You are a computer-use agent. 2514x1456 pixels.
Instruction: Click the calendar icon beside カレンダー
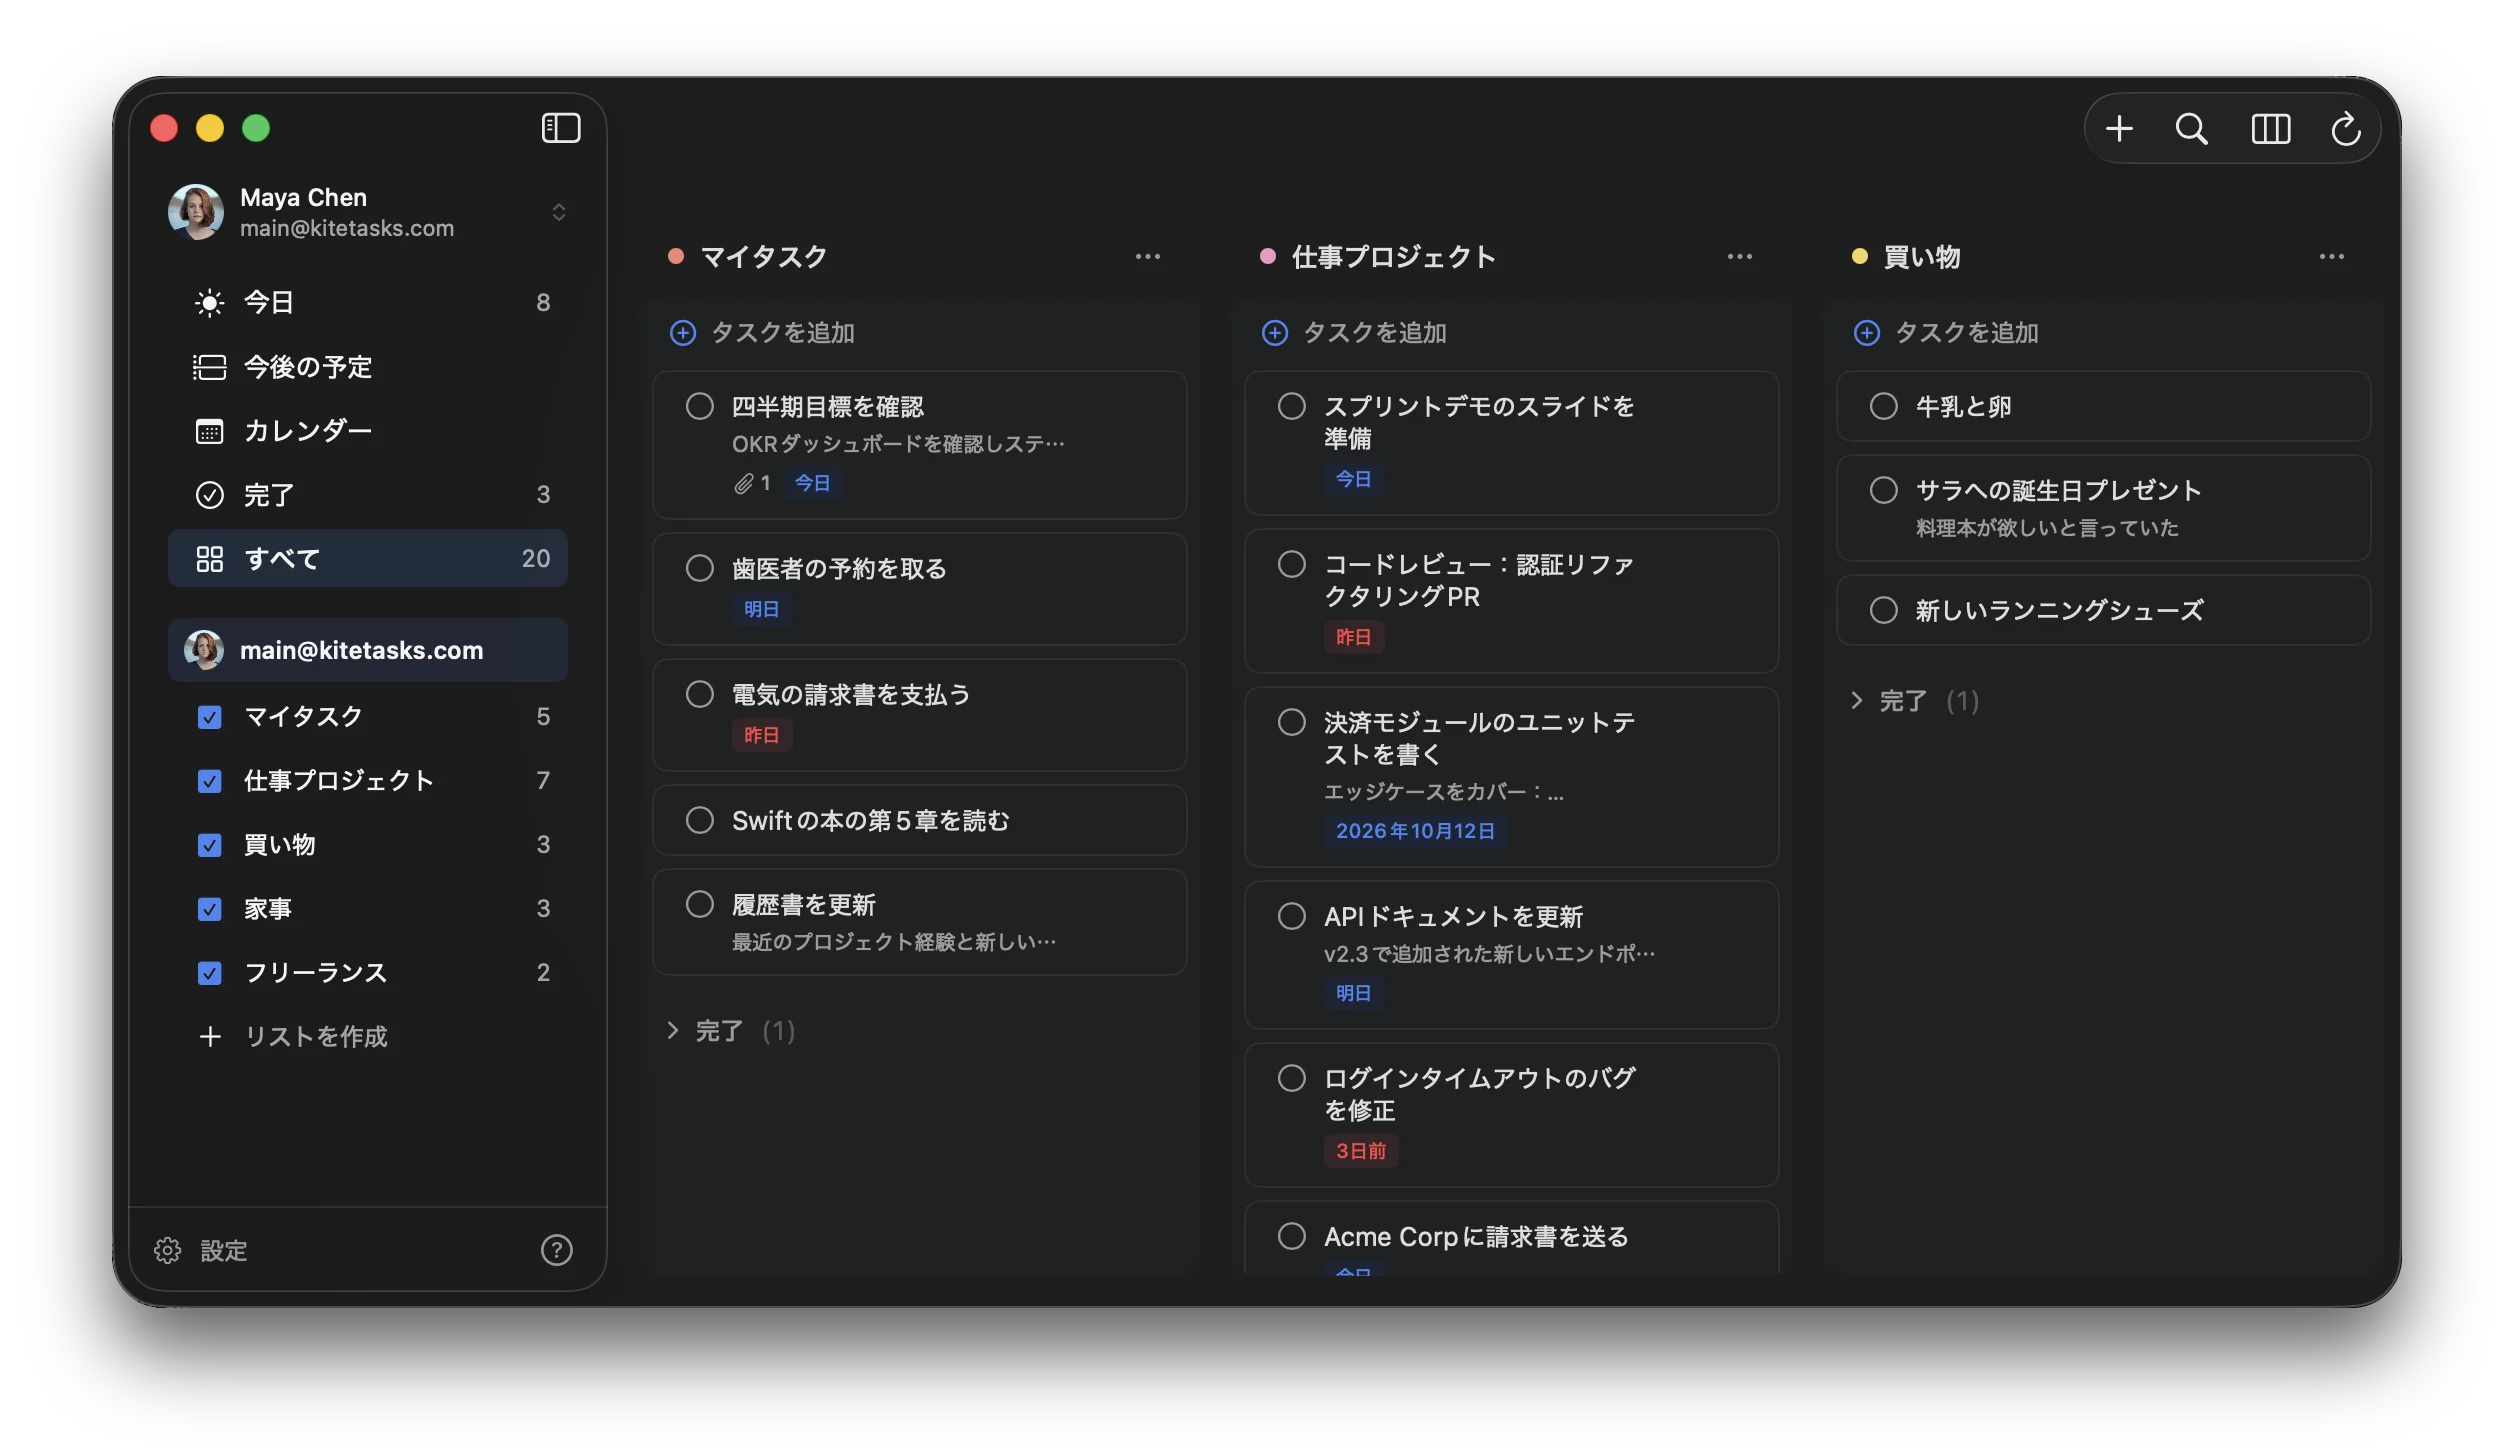point(209,431)
